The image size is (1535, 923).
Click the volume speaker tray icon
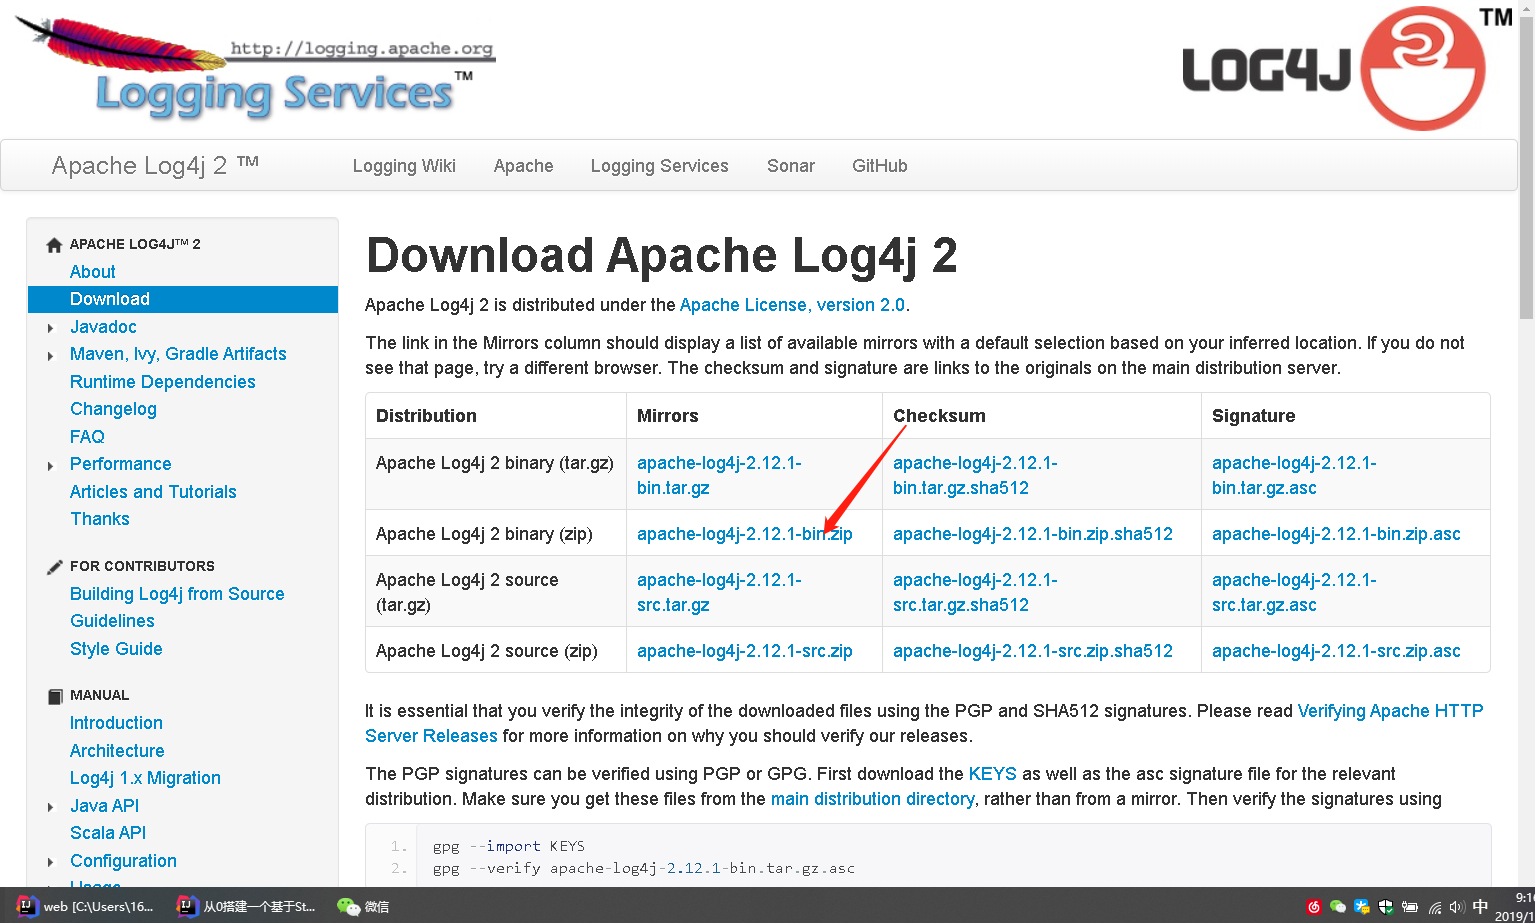[x=1458, y=908]
